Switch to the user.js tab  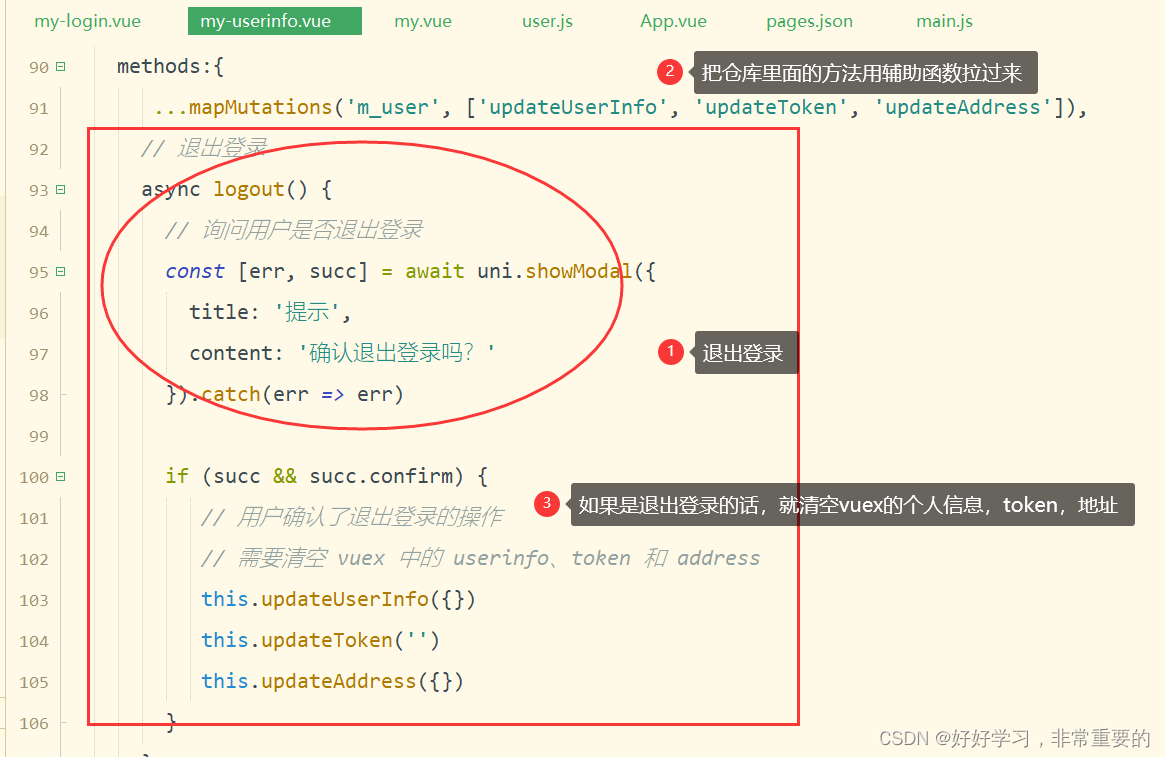pos(546,20)
